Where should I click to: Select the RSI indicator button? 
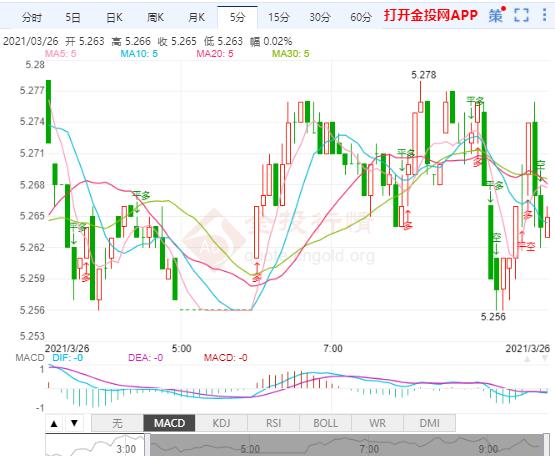click(273, 423)
